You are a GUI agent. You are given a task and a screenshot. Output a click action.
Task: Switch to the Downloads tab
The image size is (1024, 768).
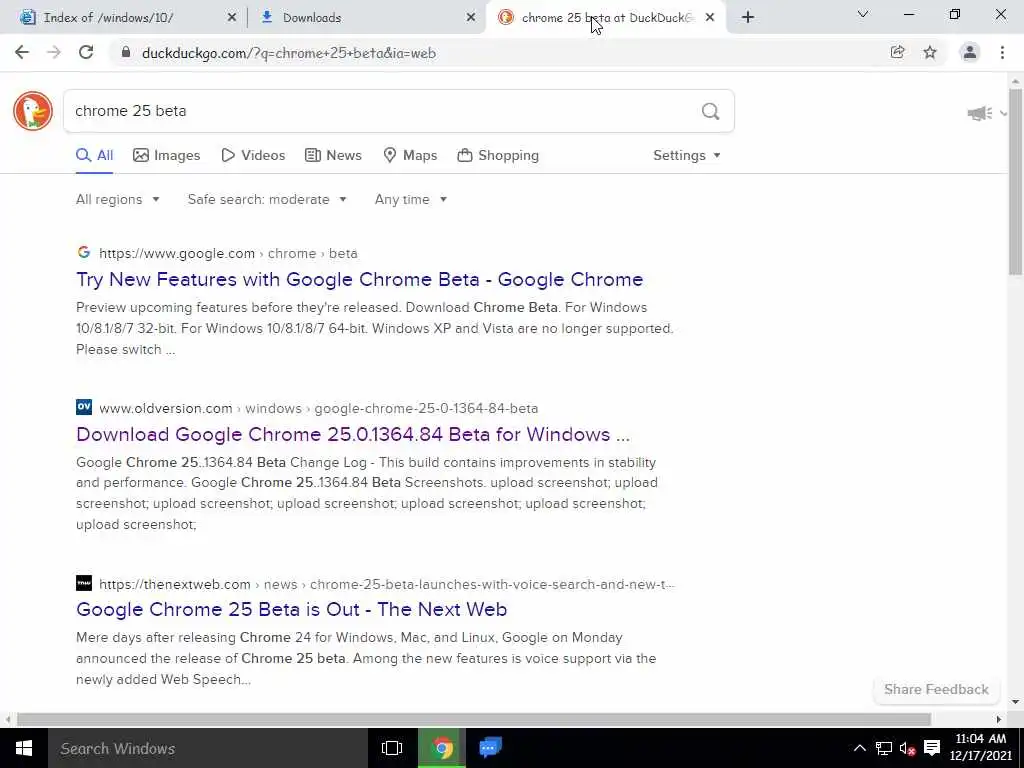pos(366,18)
